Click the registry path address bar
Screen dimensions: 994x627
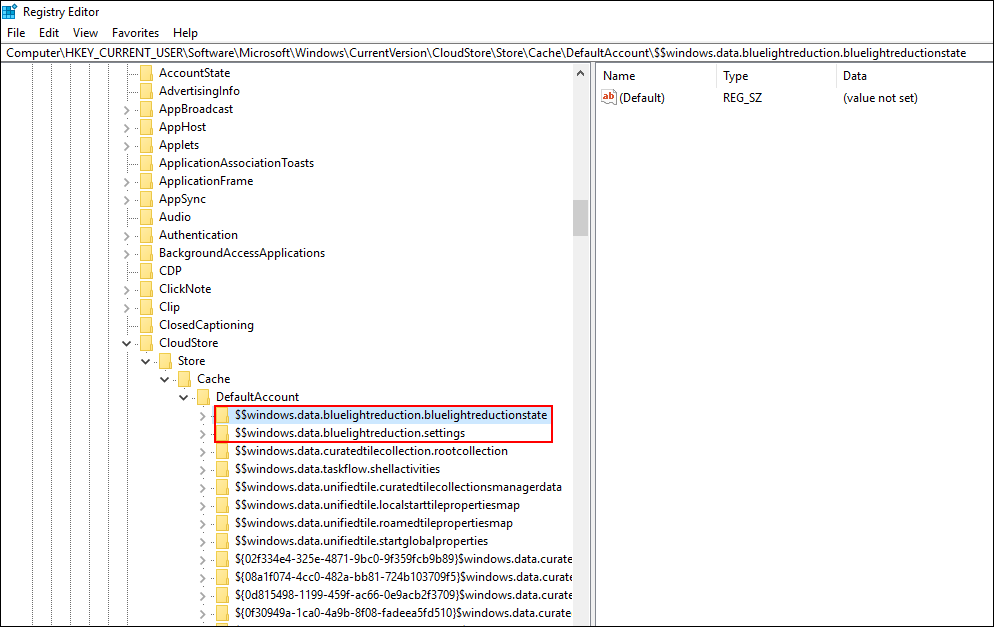(x=497, y=53)
